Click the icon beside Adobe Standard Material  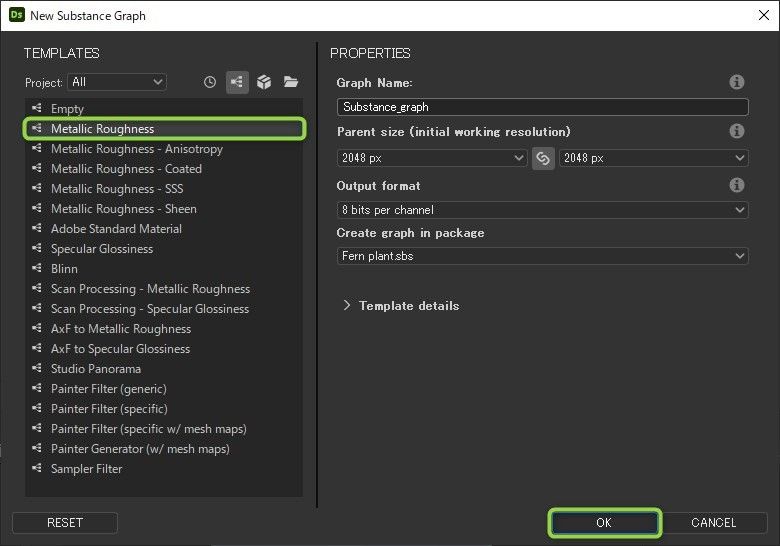(37, 228)
